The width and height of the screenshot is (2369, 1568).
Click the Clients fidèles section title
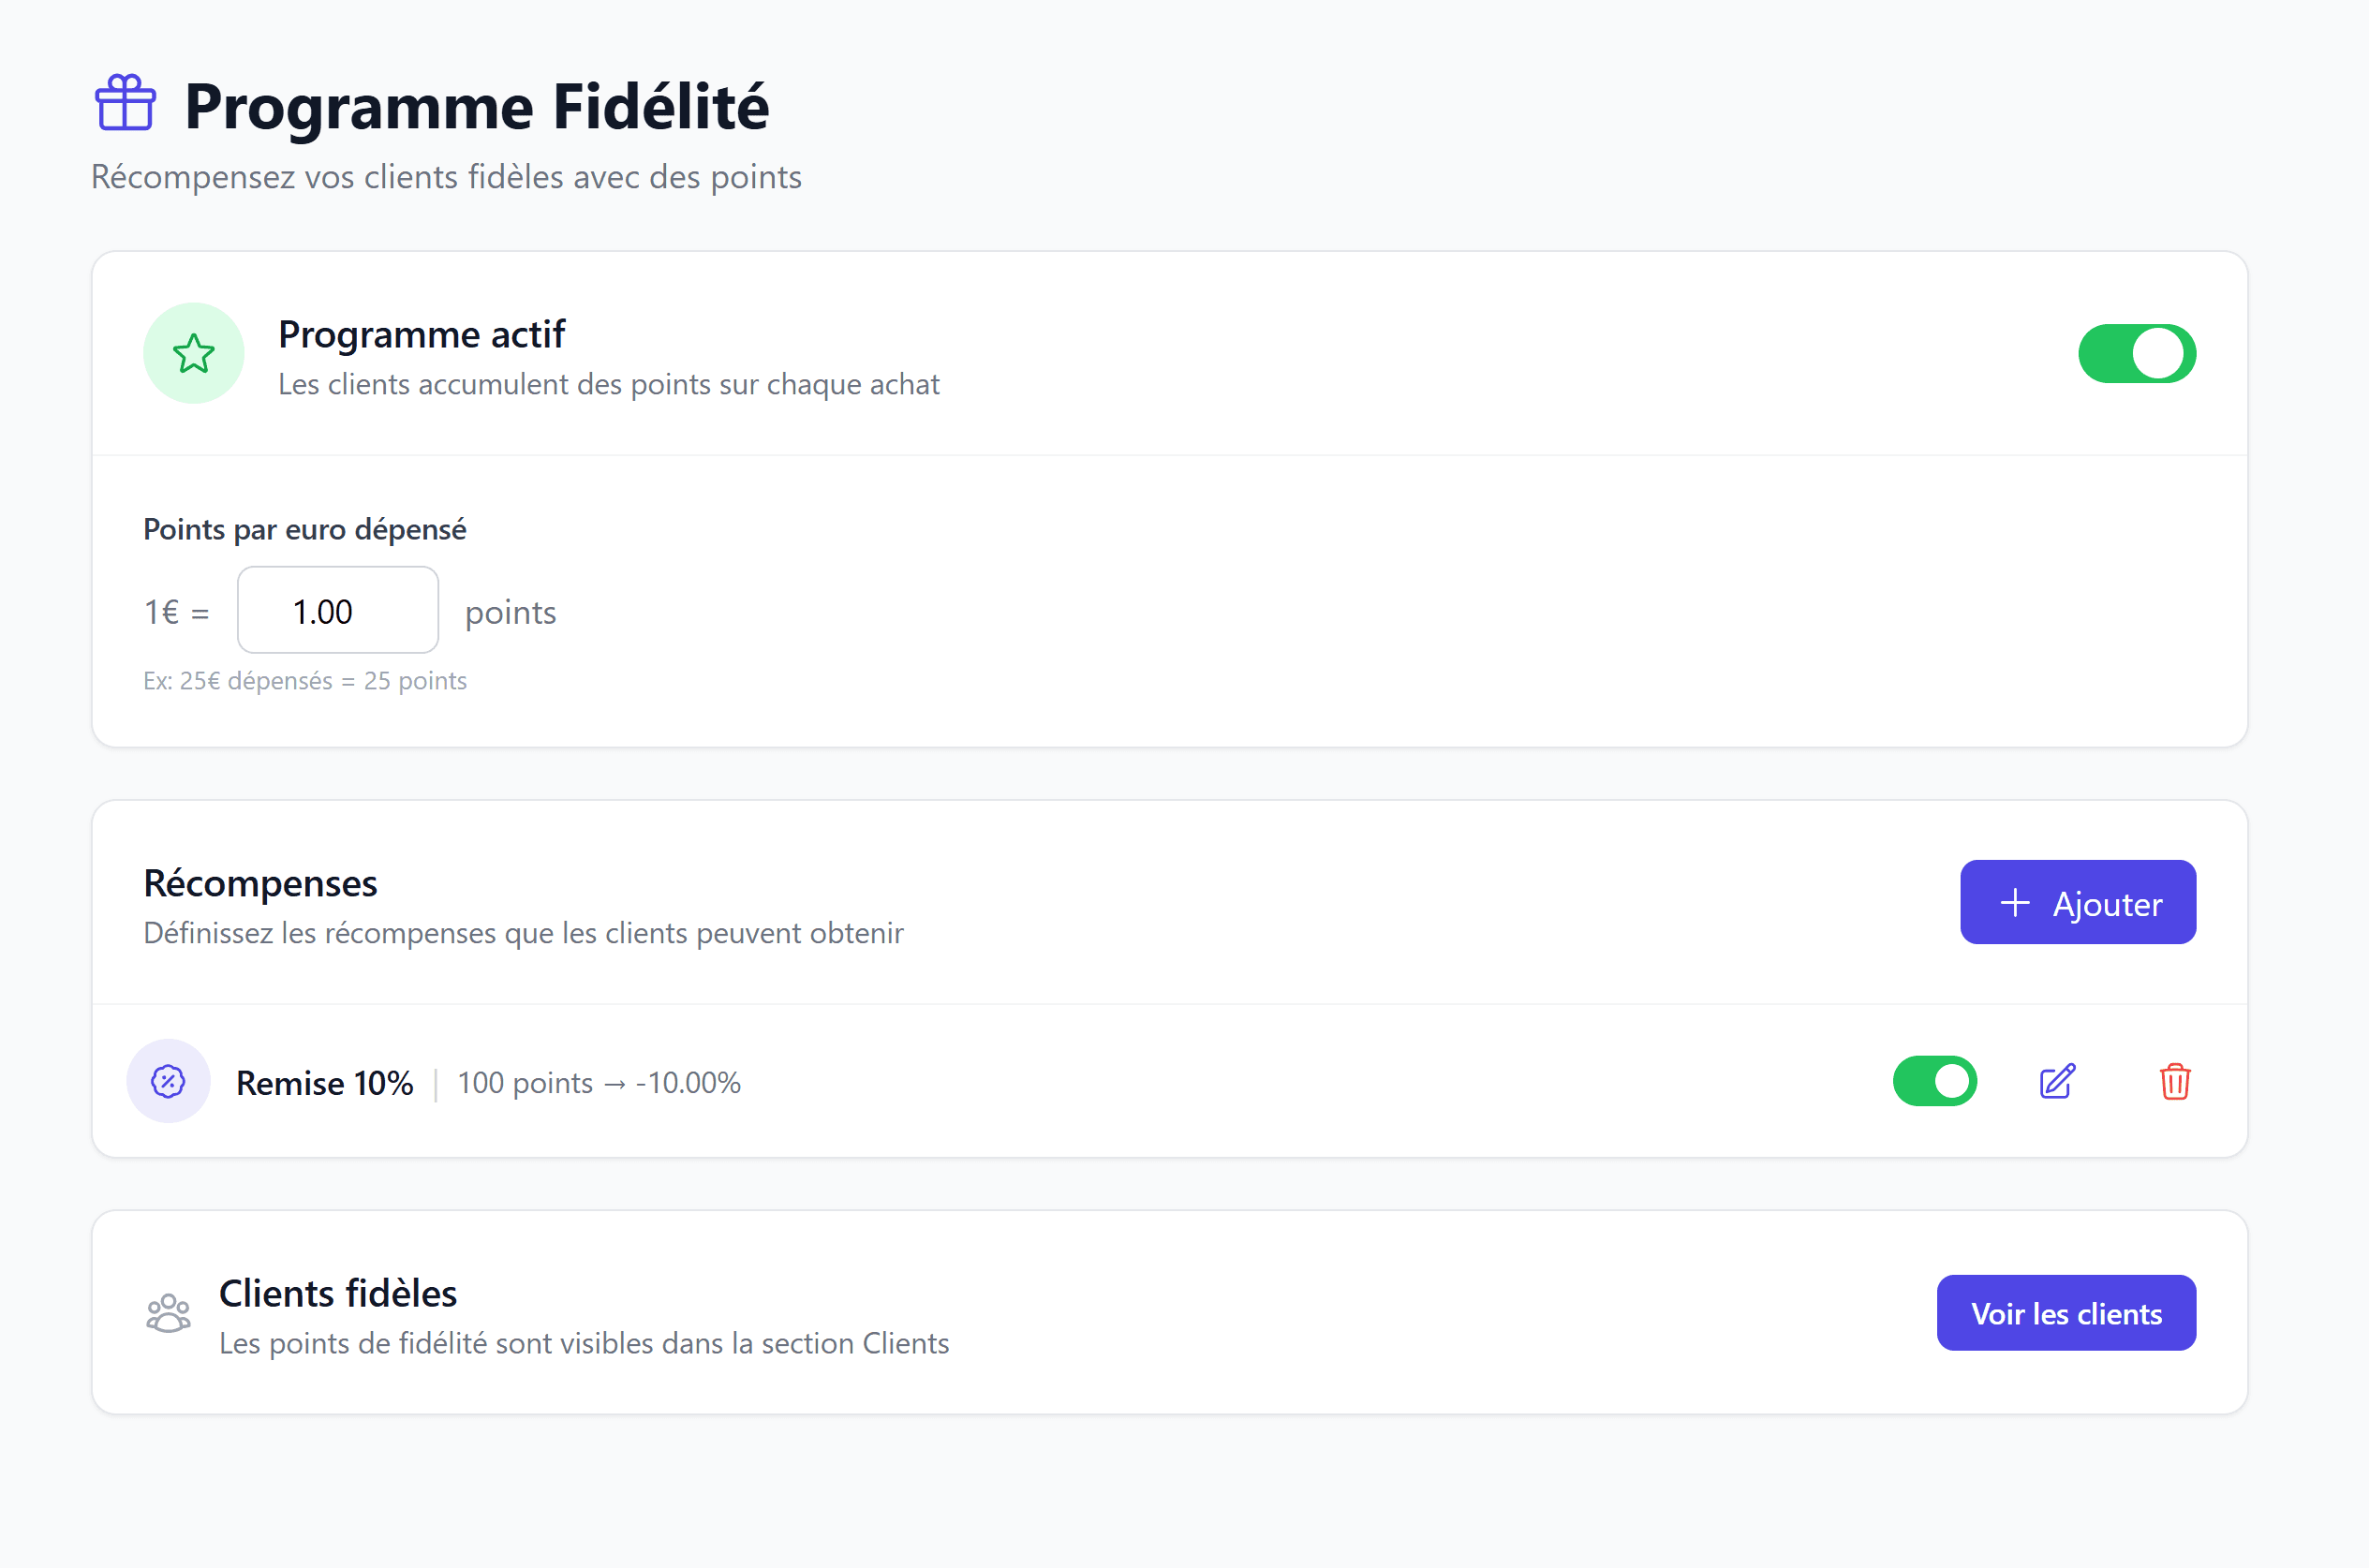[337, 1292]
